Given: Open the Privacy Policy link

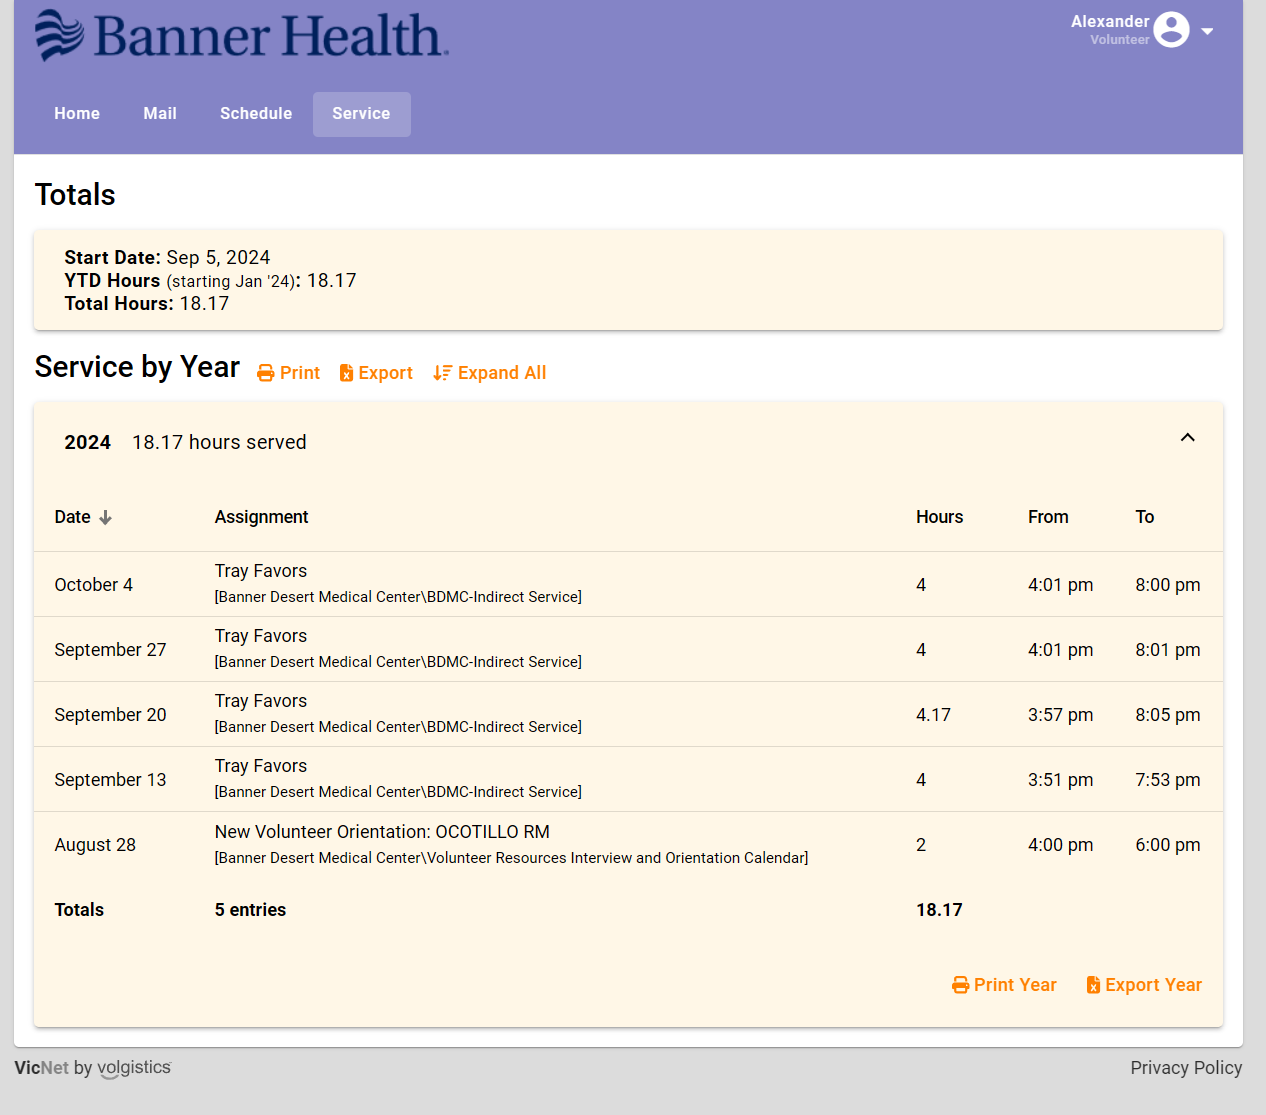Looking at the screenshot, I should point(1186,1068).
